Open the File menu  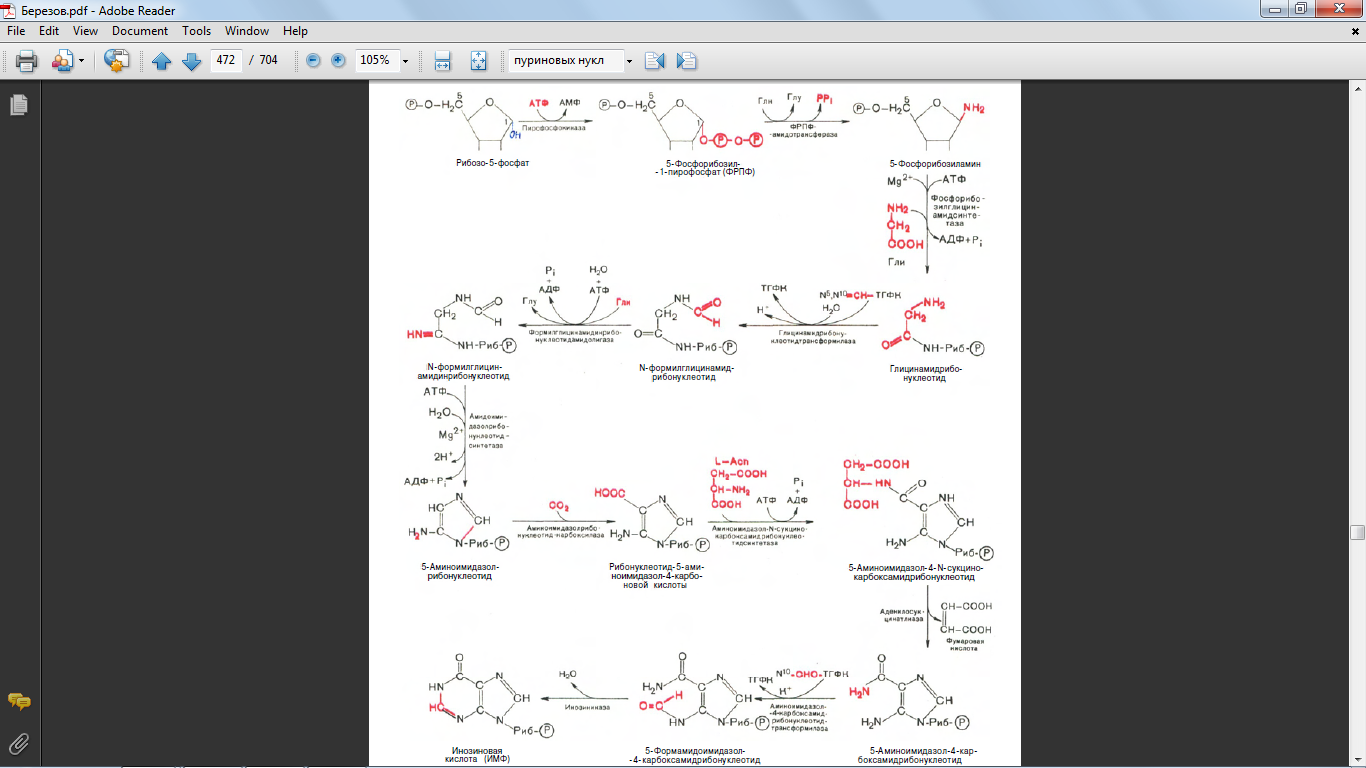(x=16, y=31)
